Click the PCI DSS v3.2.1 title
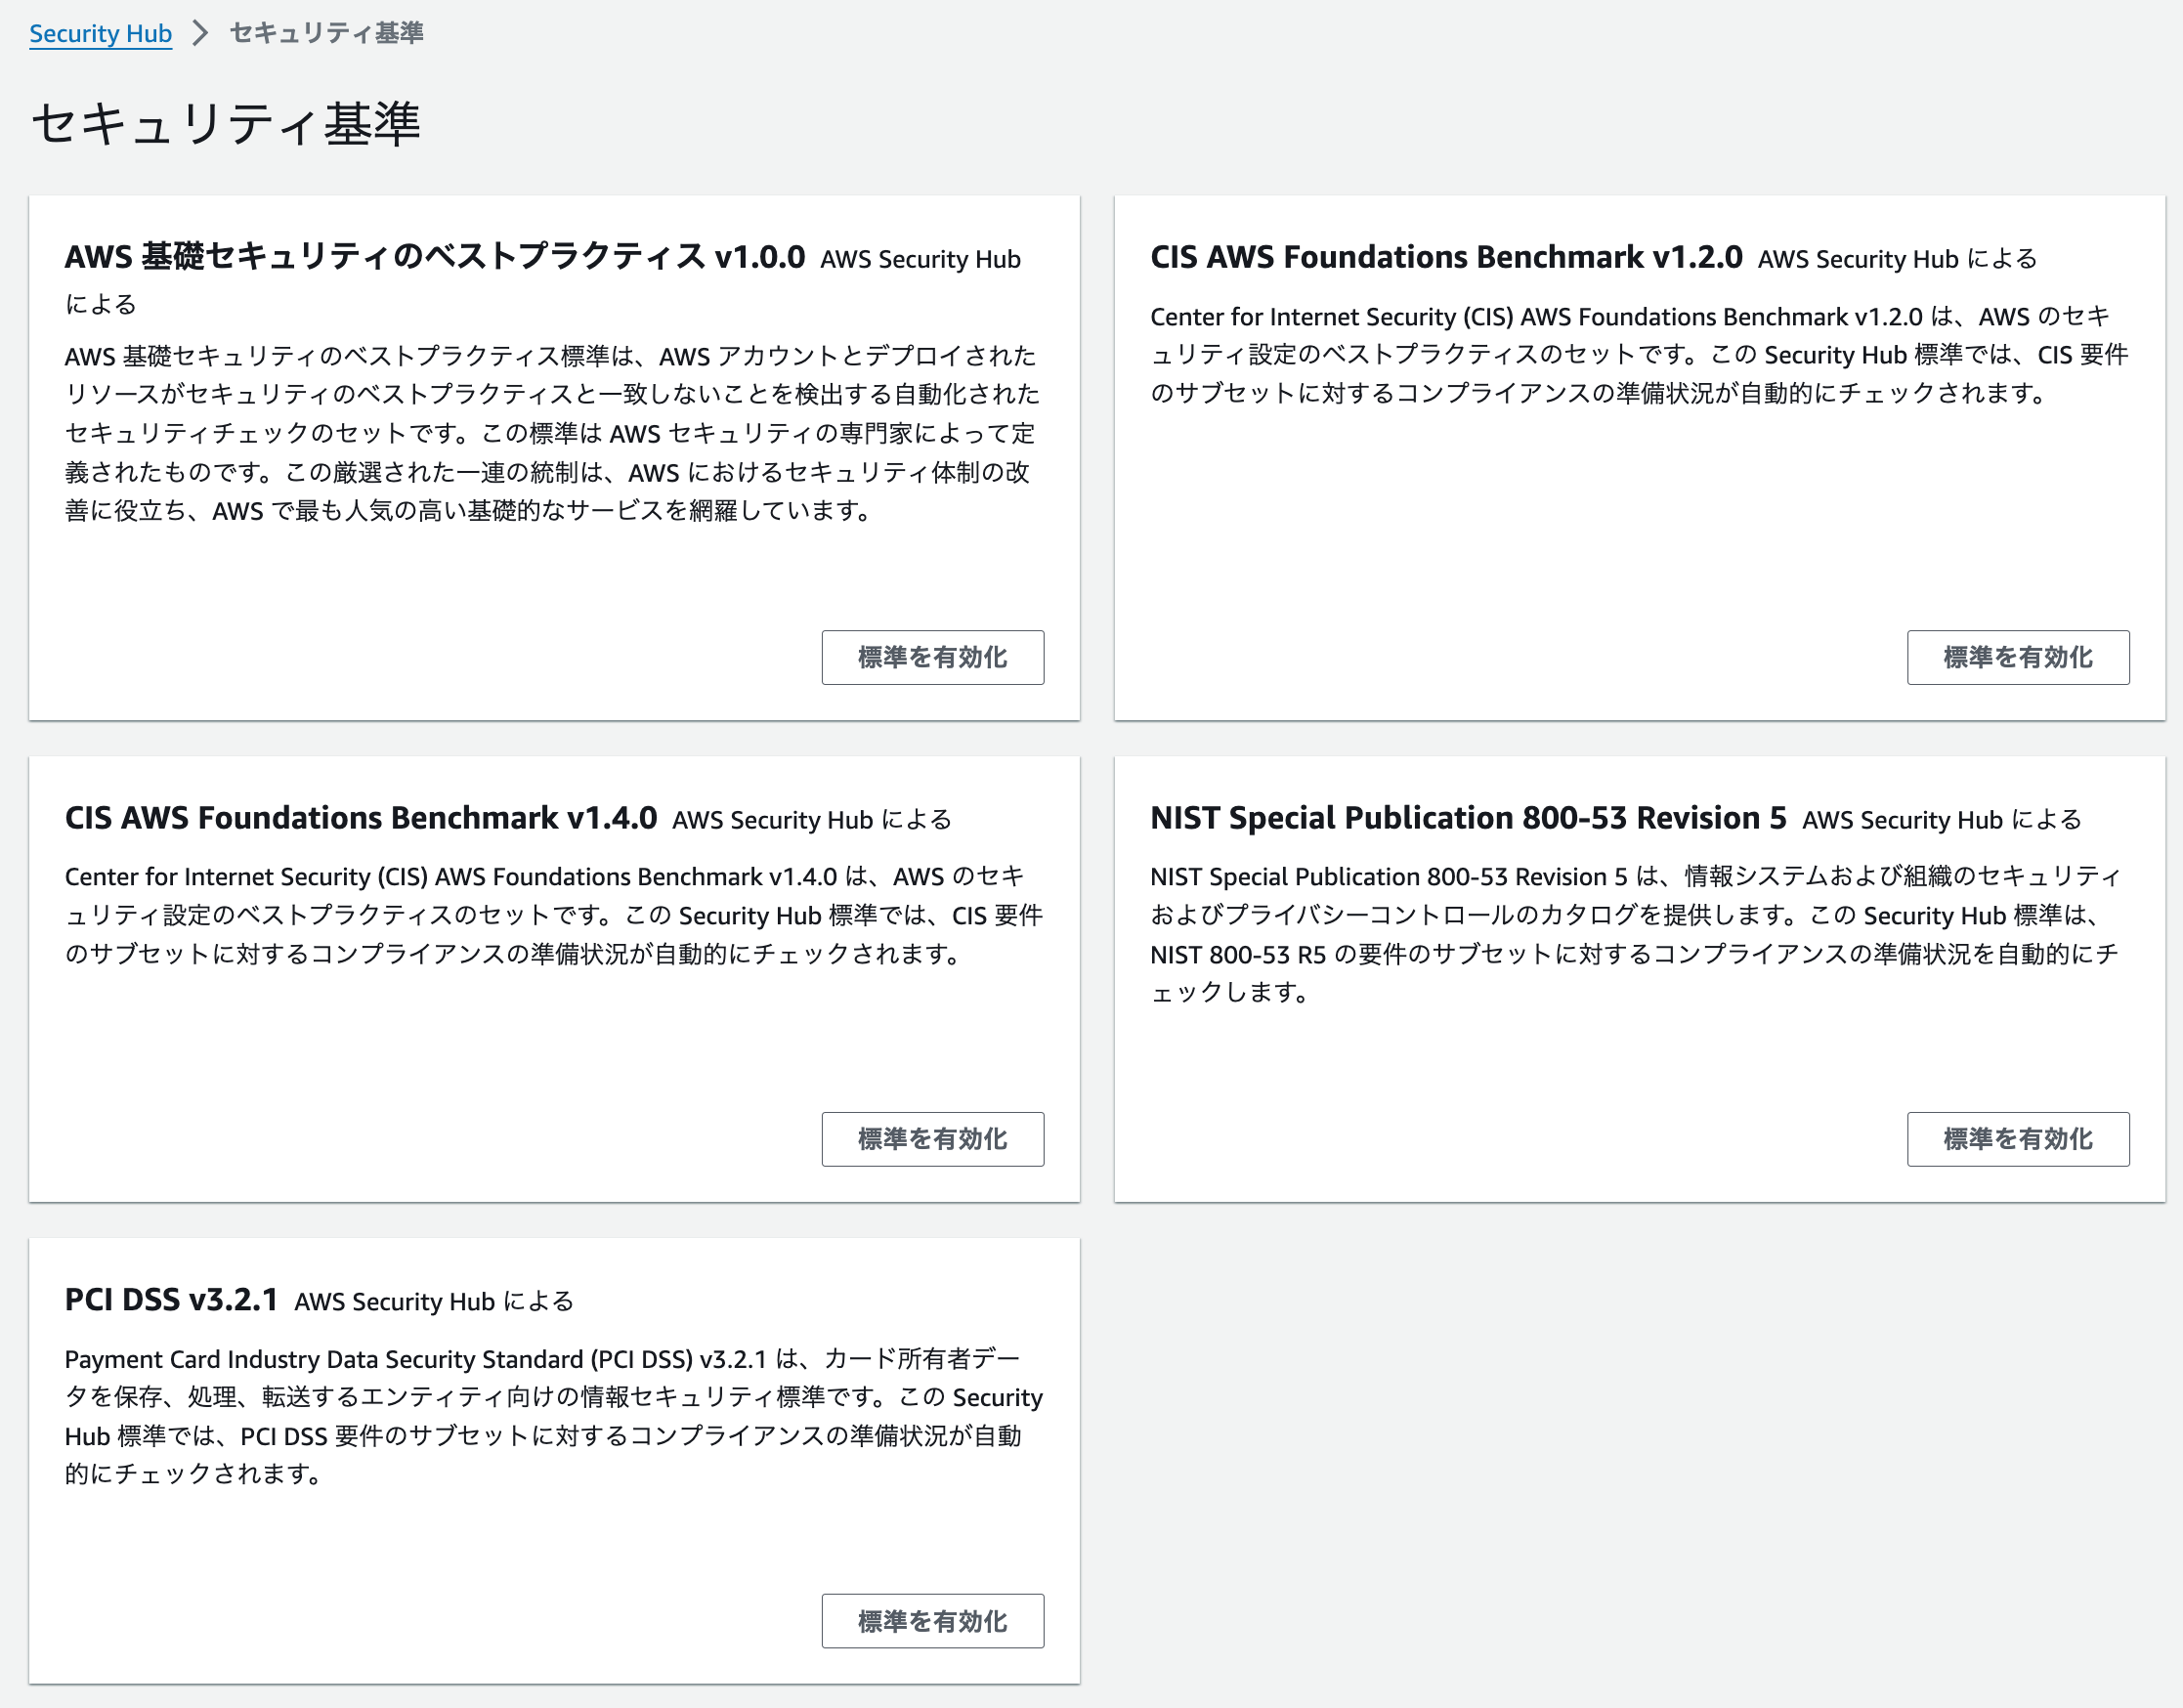This screenshot has height=1708, width=2183. [171, 1300]
